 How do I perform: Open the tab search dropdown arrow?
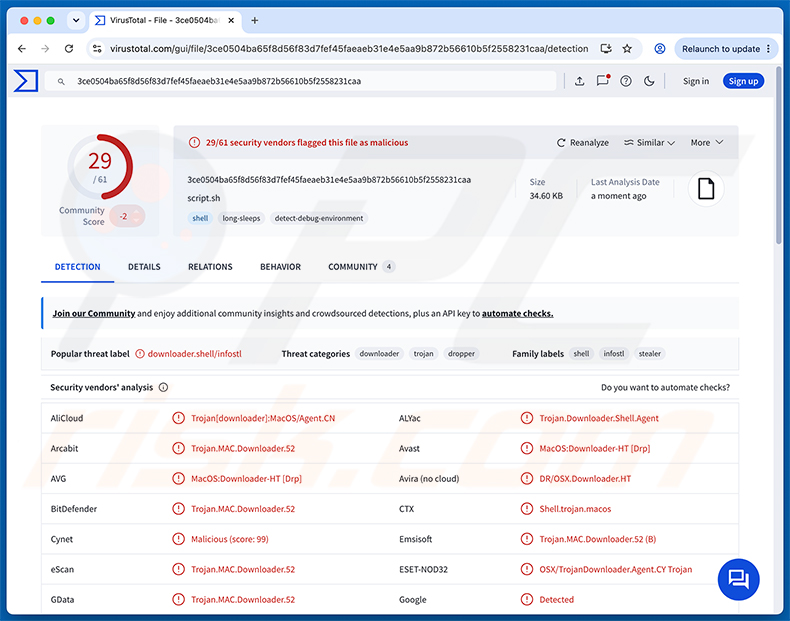(76, 21)
